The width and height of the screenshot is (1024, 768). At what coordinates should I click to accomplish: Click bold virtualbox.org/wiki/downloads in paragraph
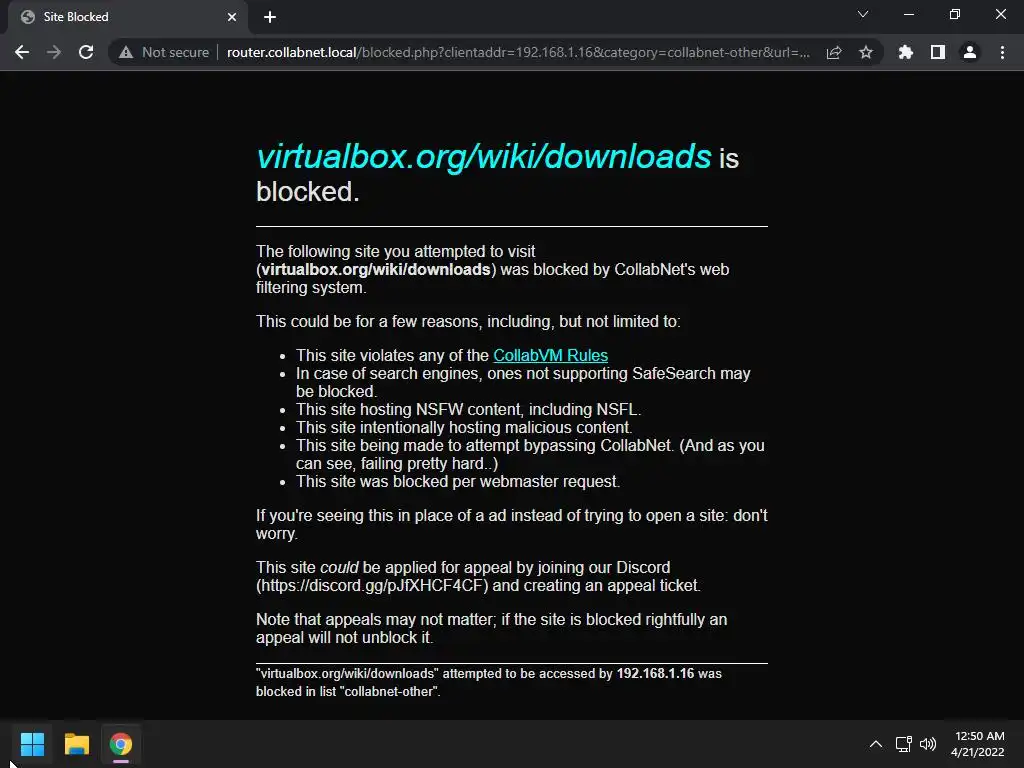(376, 270)
